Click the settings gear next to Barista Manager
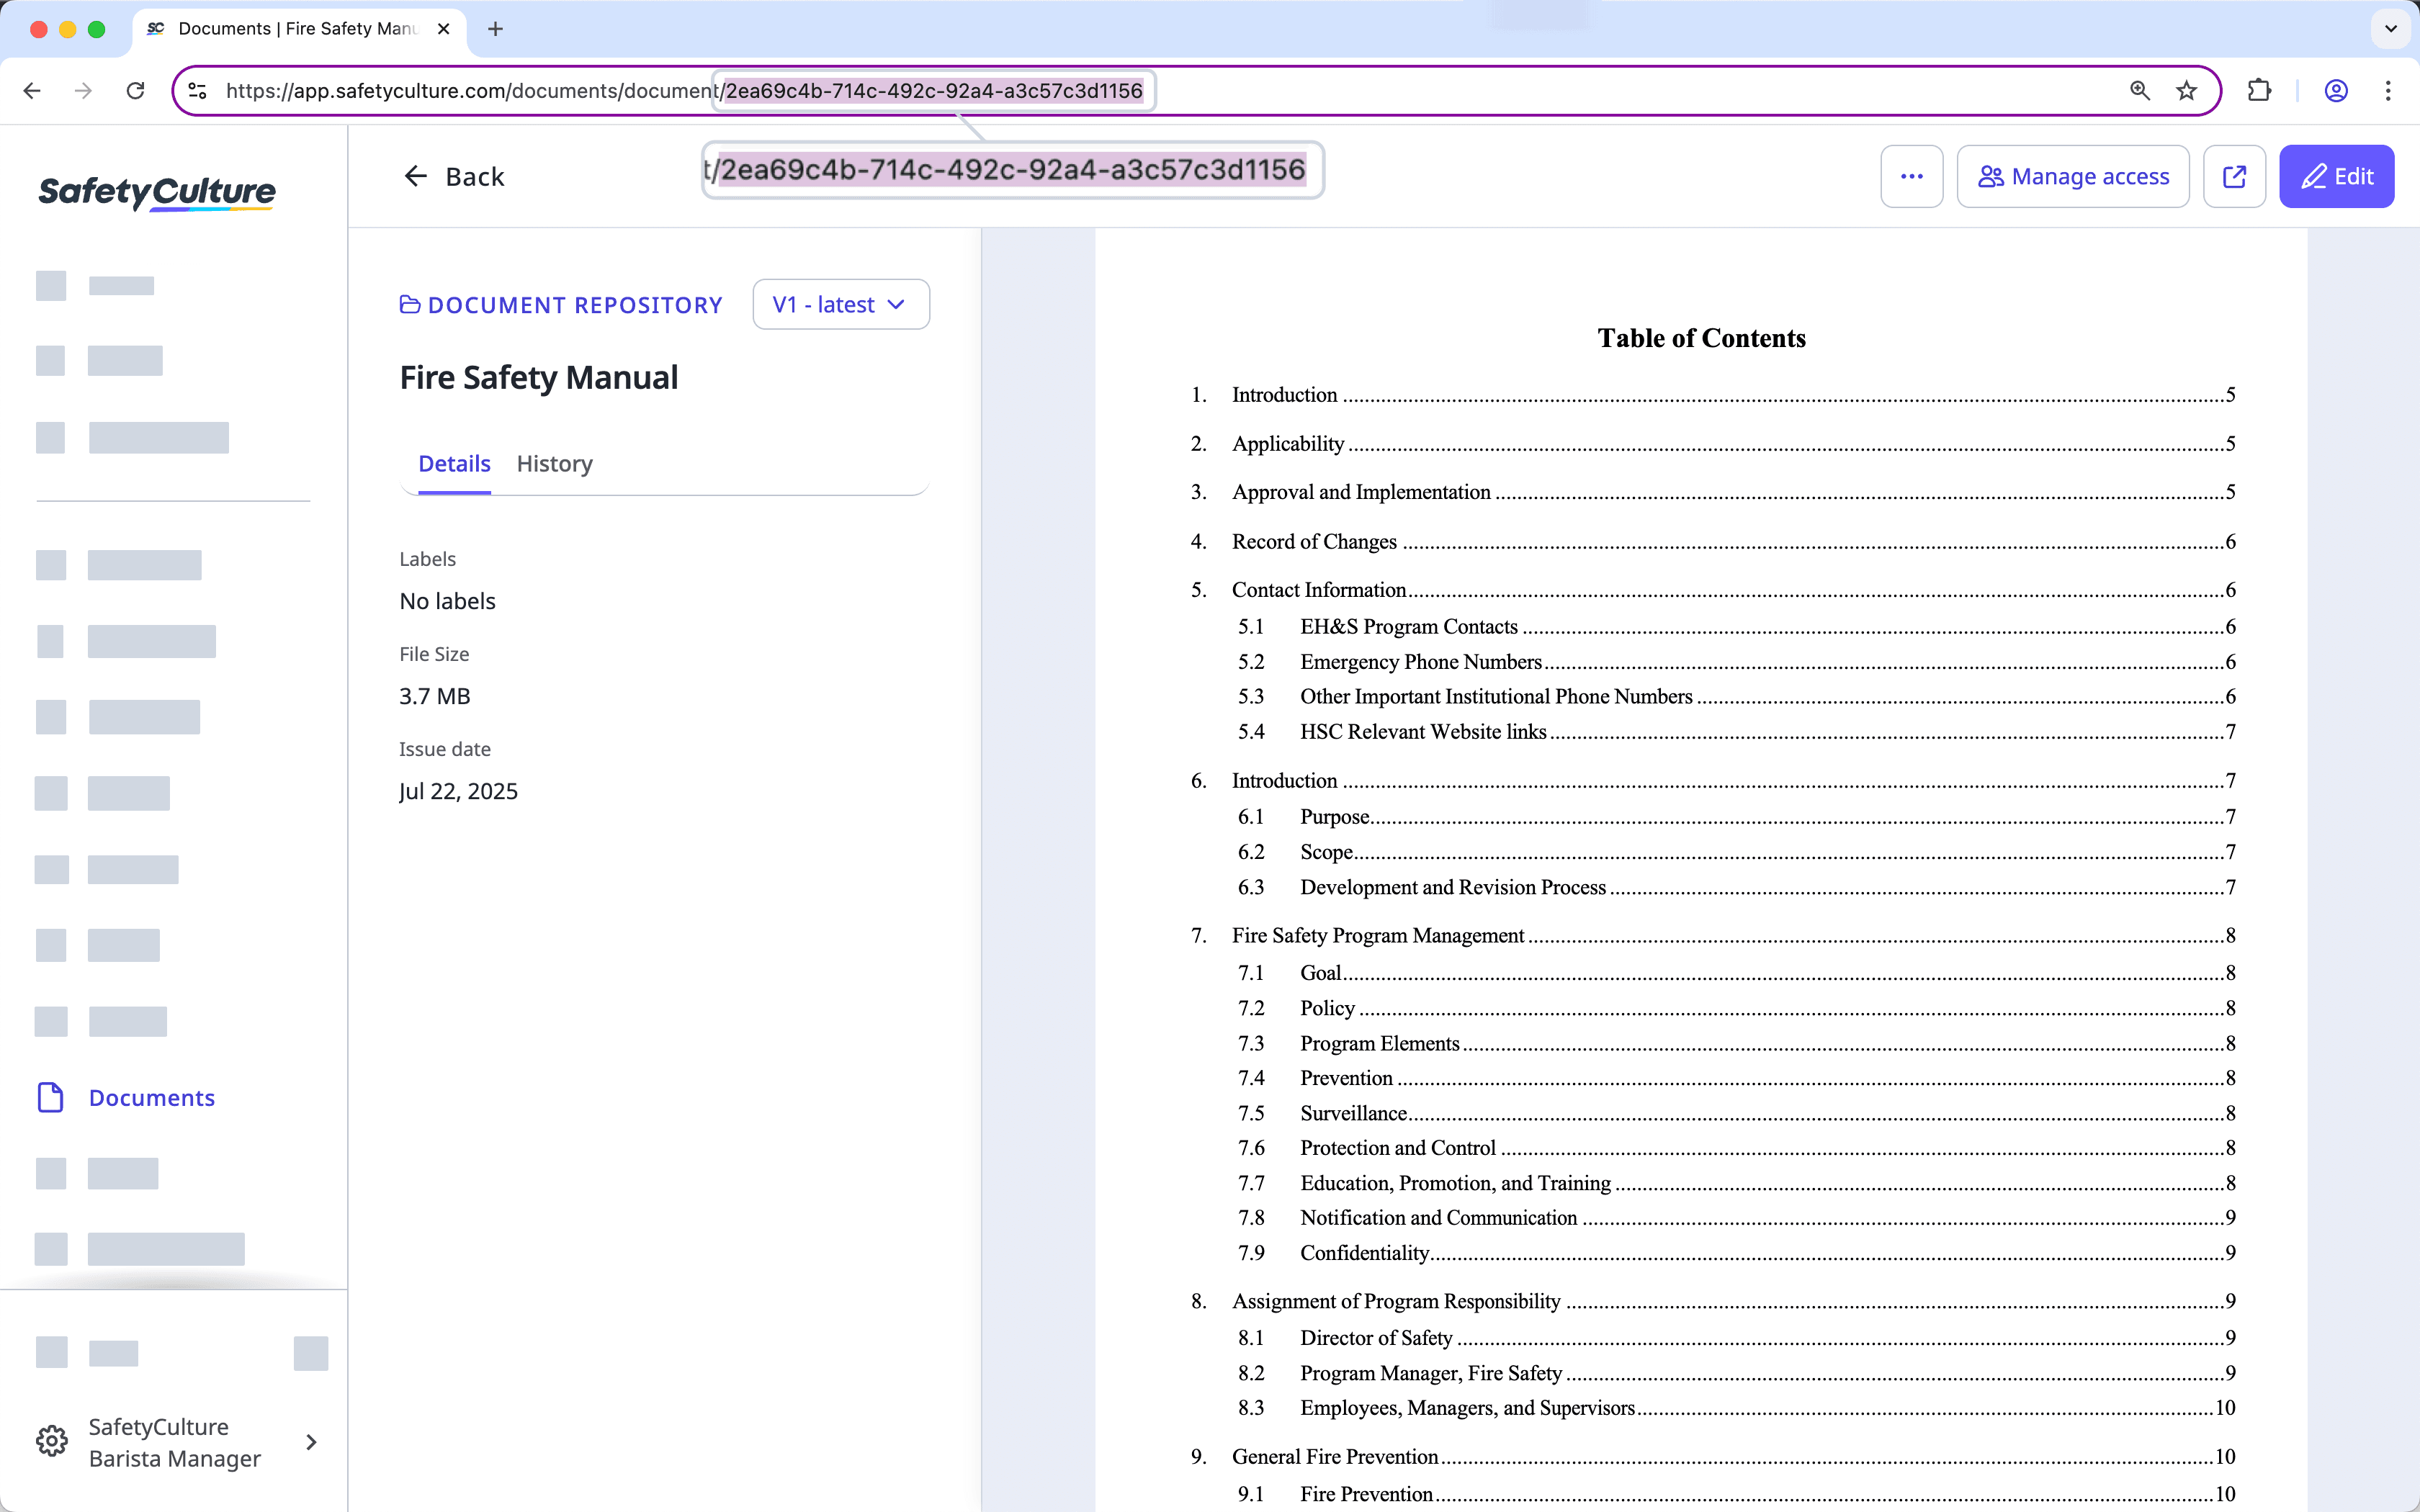 pos(51,1440)
